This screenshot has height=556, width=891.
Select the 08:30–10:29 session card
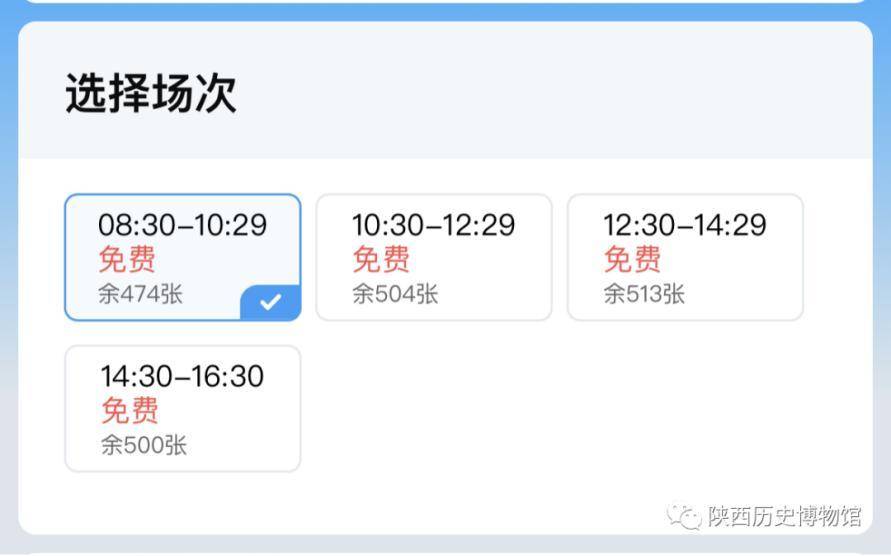182,257
